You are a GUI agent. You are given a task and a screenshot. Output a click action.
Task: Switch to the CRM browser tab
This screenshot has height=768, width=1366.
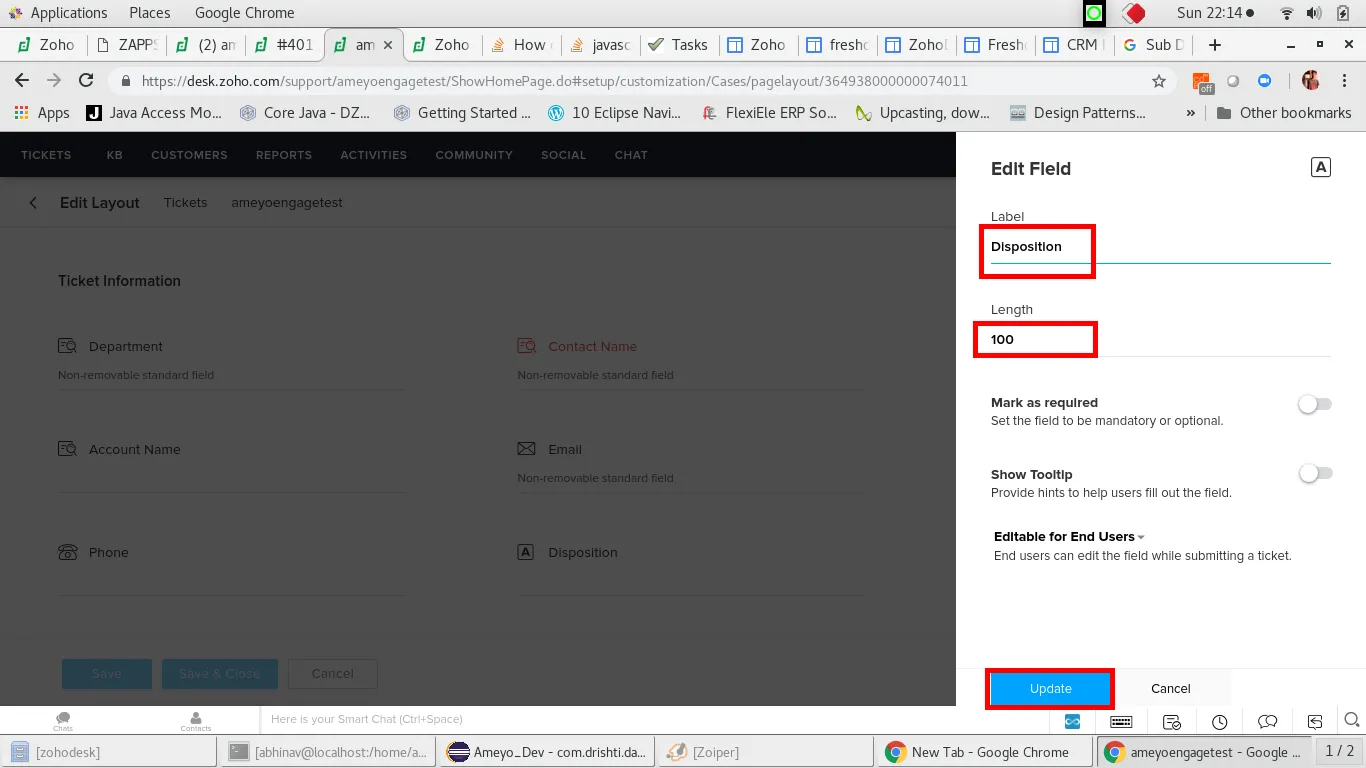click(1073, 45)
